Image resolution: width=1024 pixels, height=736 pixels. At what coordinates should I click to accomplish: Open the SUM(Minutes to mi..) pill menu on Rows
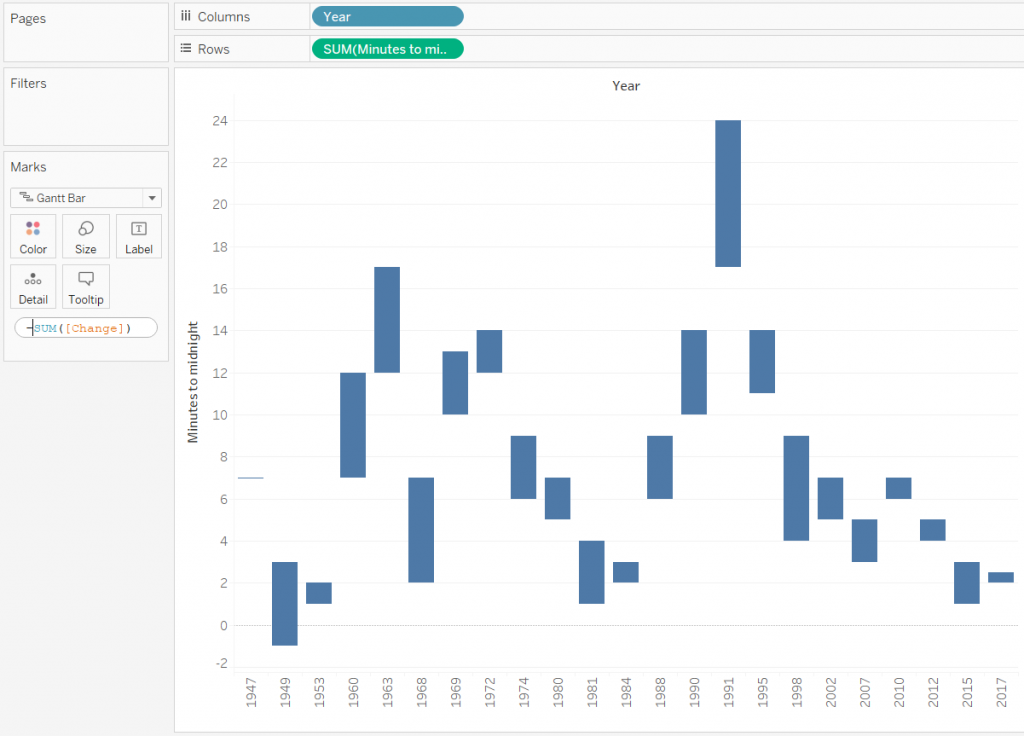point(455,48)
